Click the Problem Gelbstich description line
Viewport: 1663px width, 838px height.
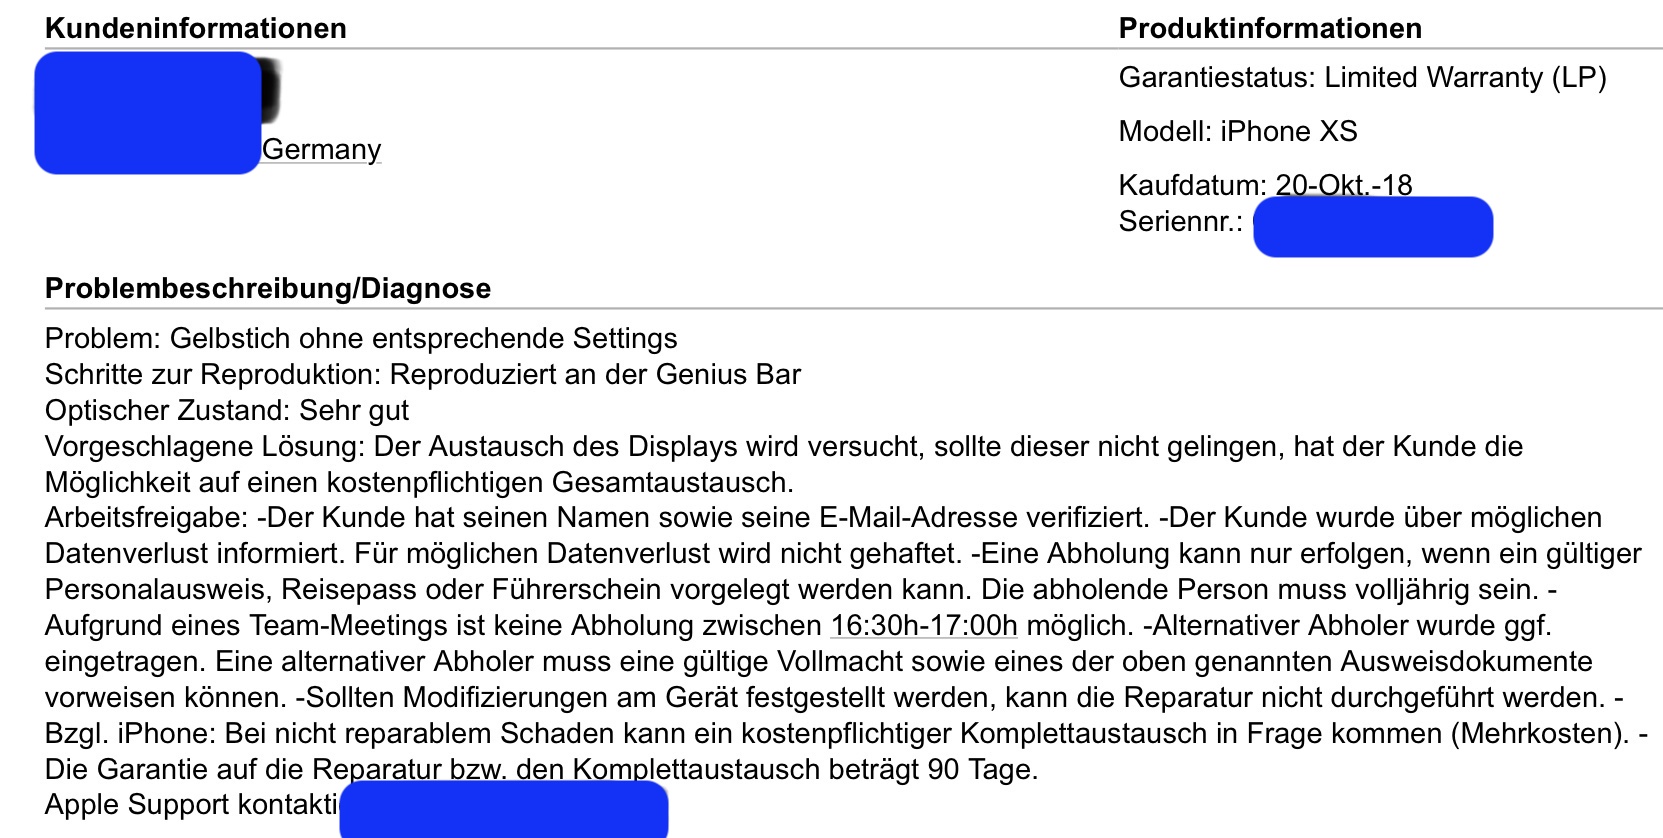point(361,339)
